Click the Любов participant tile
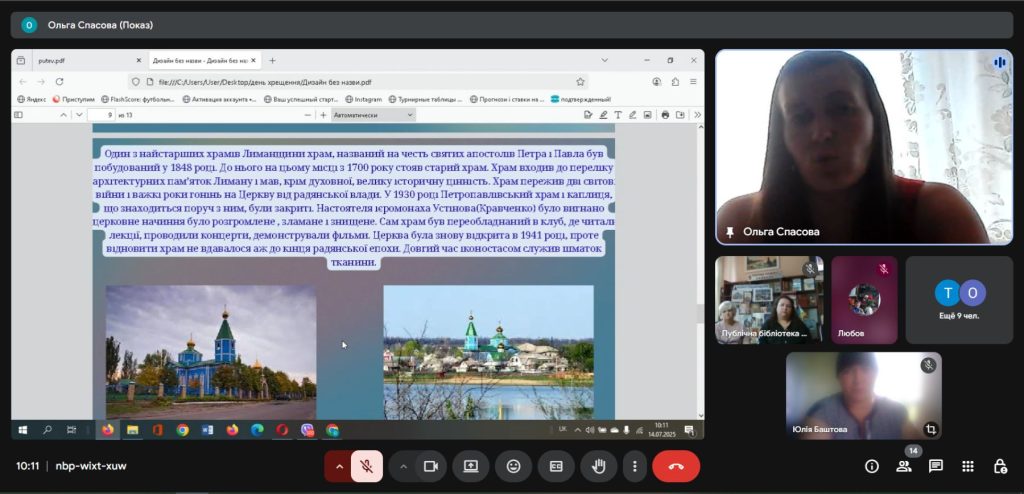1024x494 pixels. [864, 300]
